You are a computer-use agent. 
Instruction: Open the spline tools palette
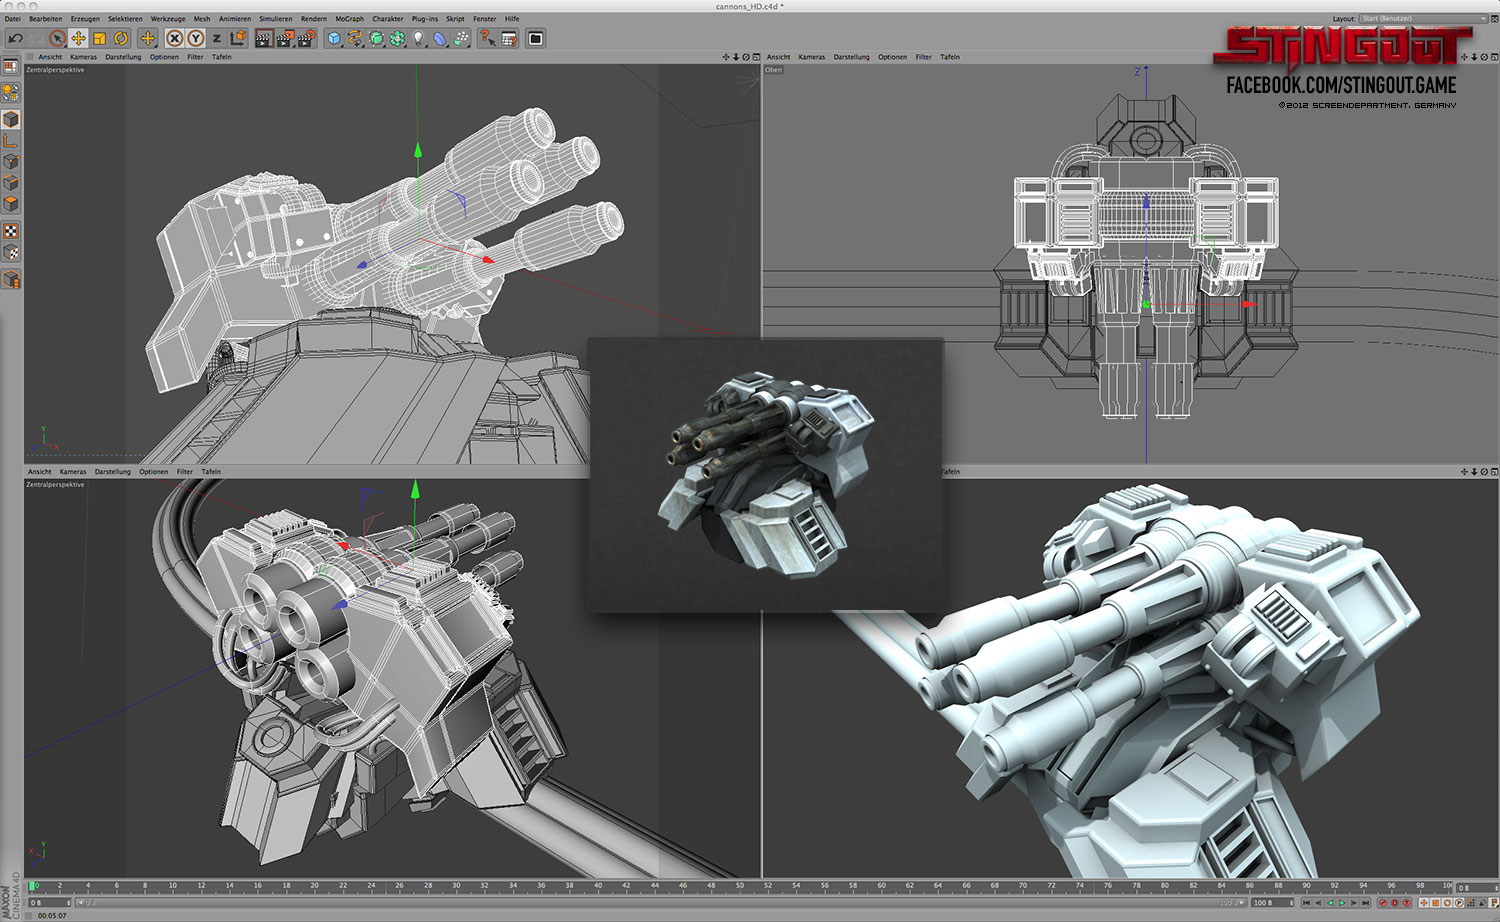tap(355, 38)
